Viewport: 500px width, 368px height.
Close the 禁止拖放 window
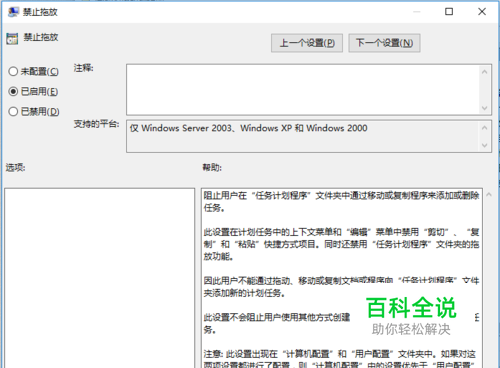(x=482, y=12)
